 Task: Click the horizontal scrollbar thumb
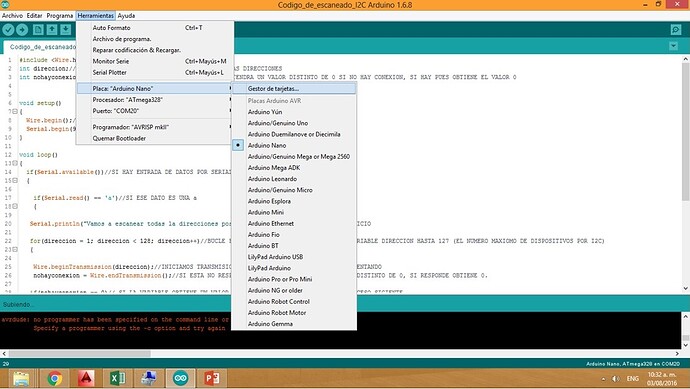tap(80, 353)
